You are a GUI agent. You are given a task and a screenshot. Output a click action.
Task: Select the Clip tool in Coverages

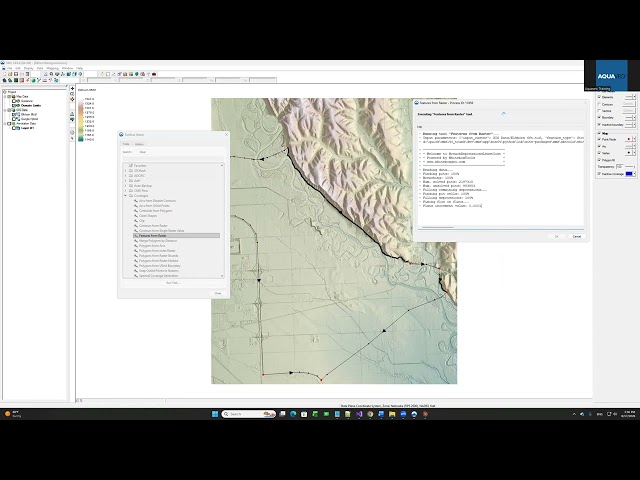(x=142, y=220)
